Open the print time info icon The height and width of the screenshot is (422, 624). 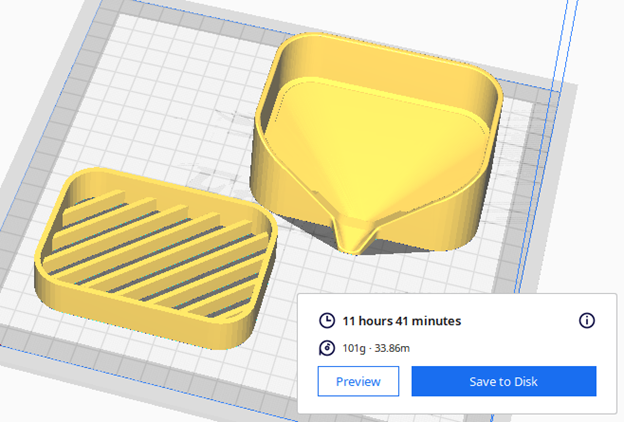(587, 320)
